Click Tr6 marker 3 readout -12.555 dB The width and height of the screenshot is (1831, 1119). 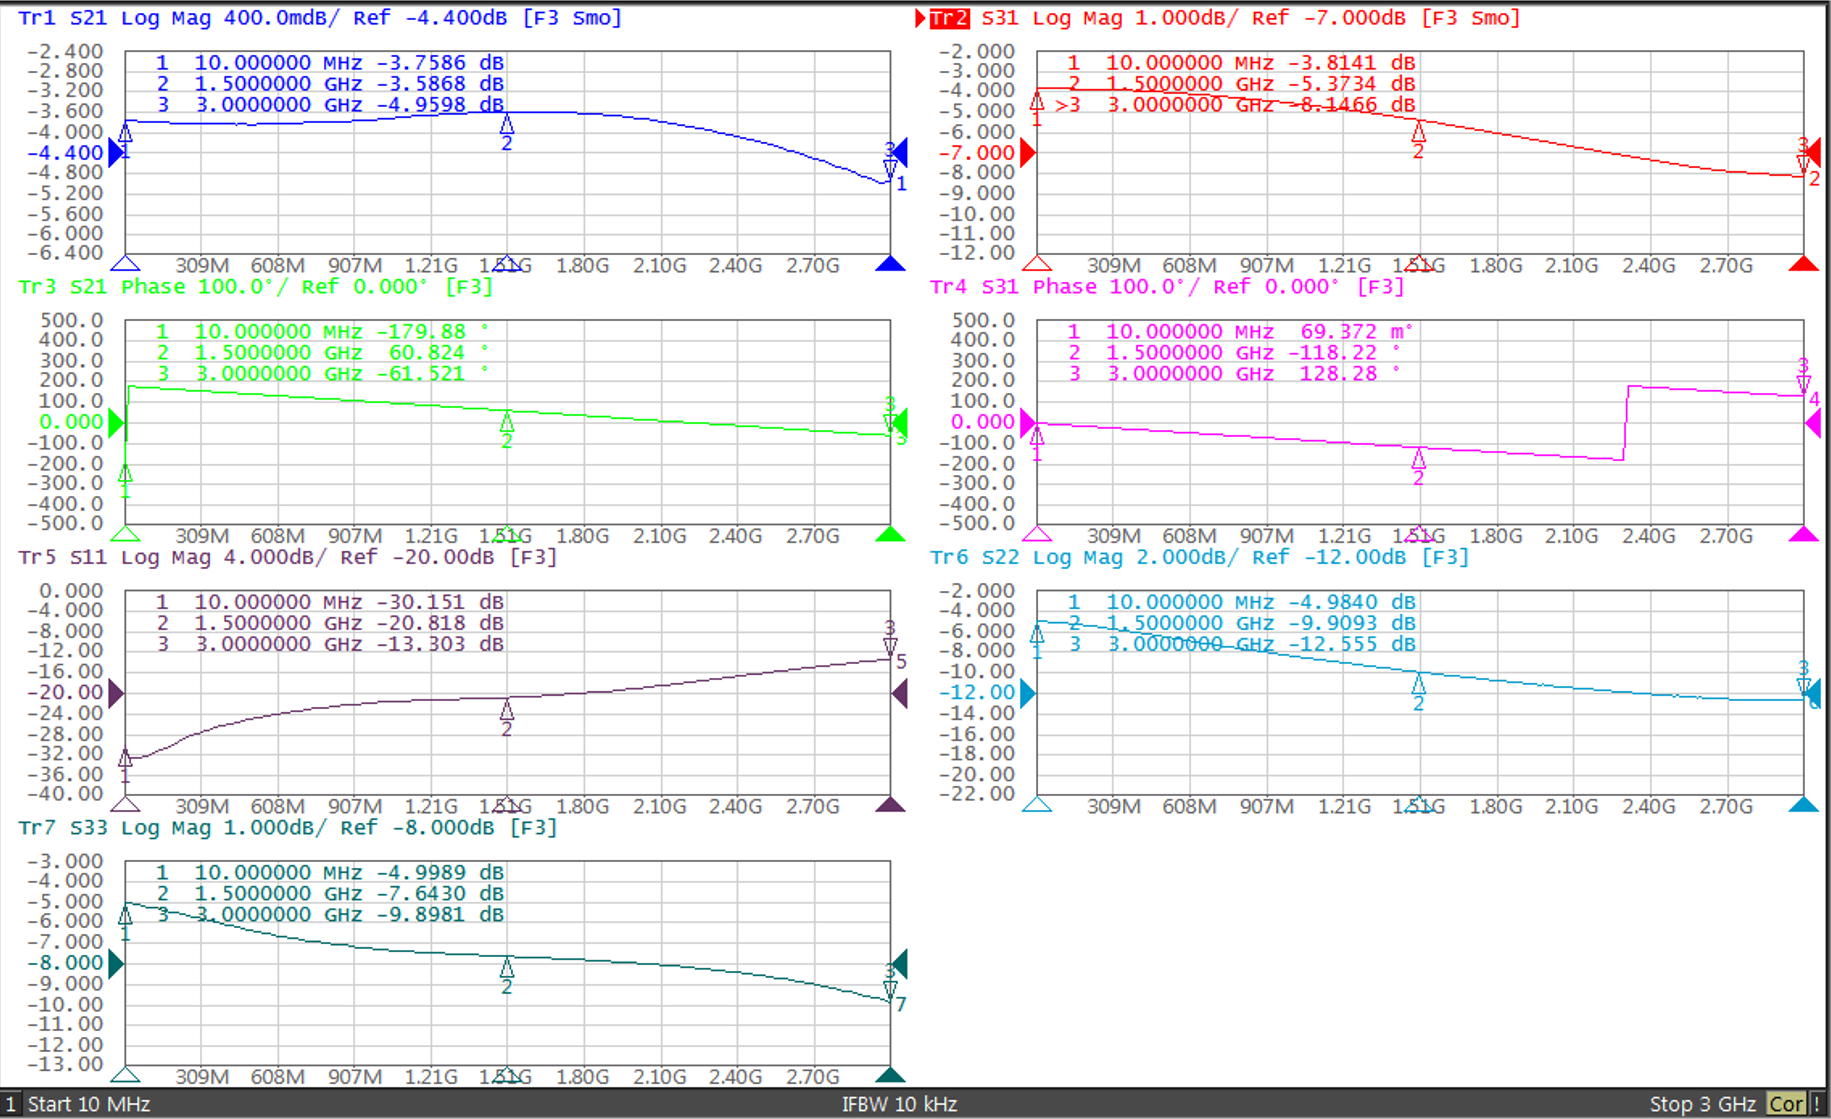point(1242,645)
